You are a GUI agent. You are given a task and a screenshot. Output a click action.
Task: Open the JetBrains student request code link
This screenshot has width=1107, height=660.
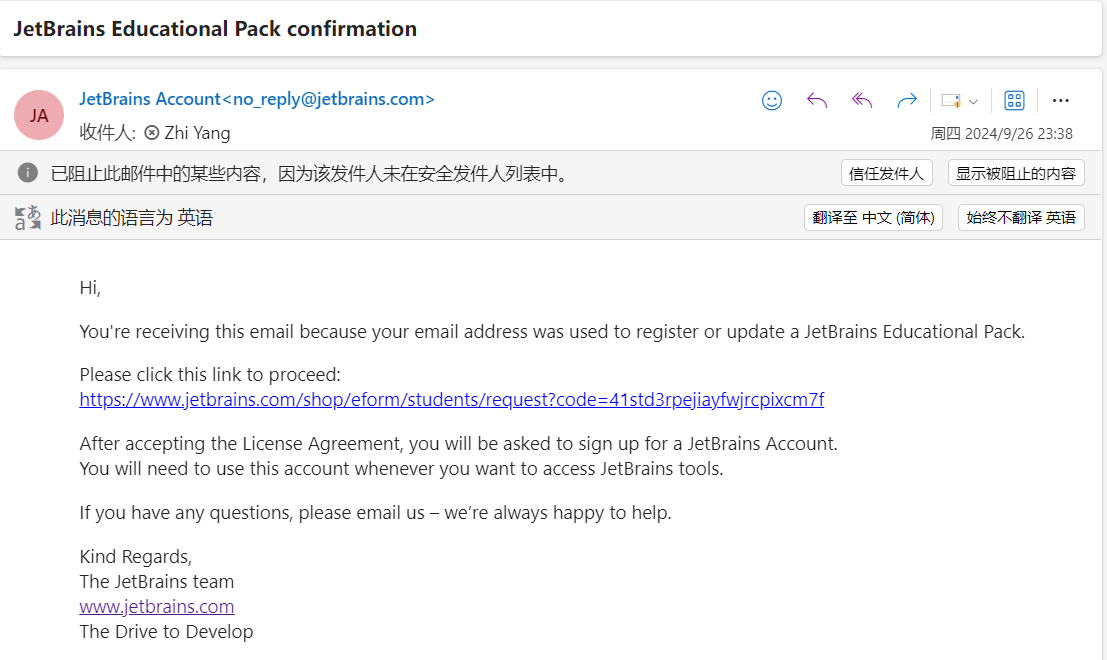(x=452, y=400)
